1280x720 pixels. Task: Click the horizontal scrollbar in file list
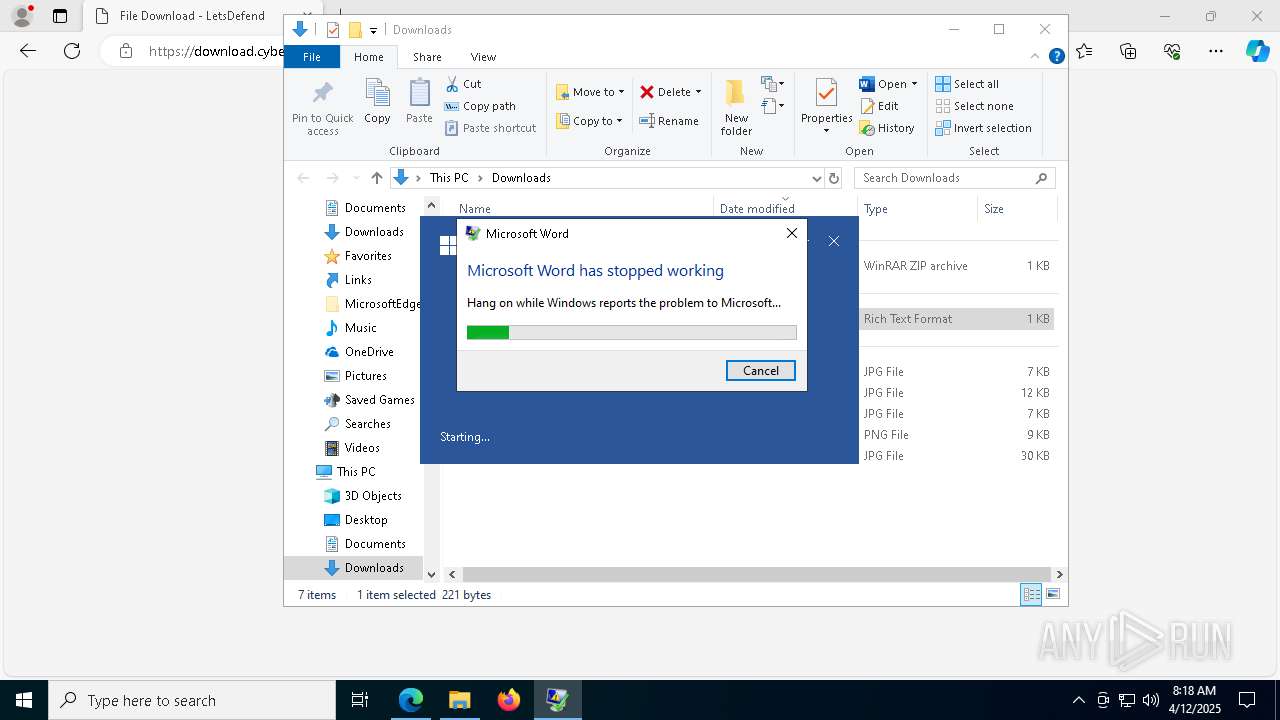pyautogui.click(x=755, y=575)
